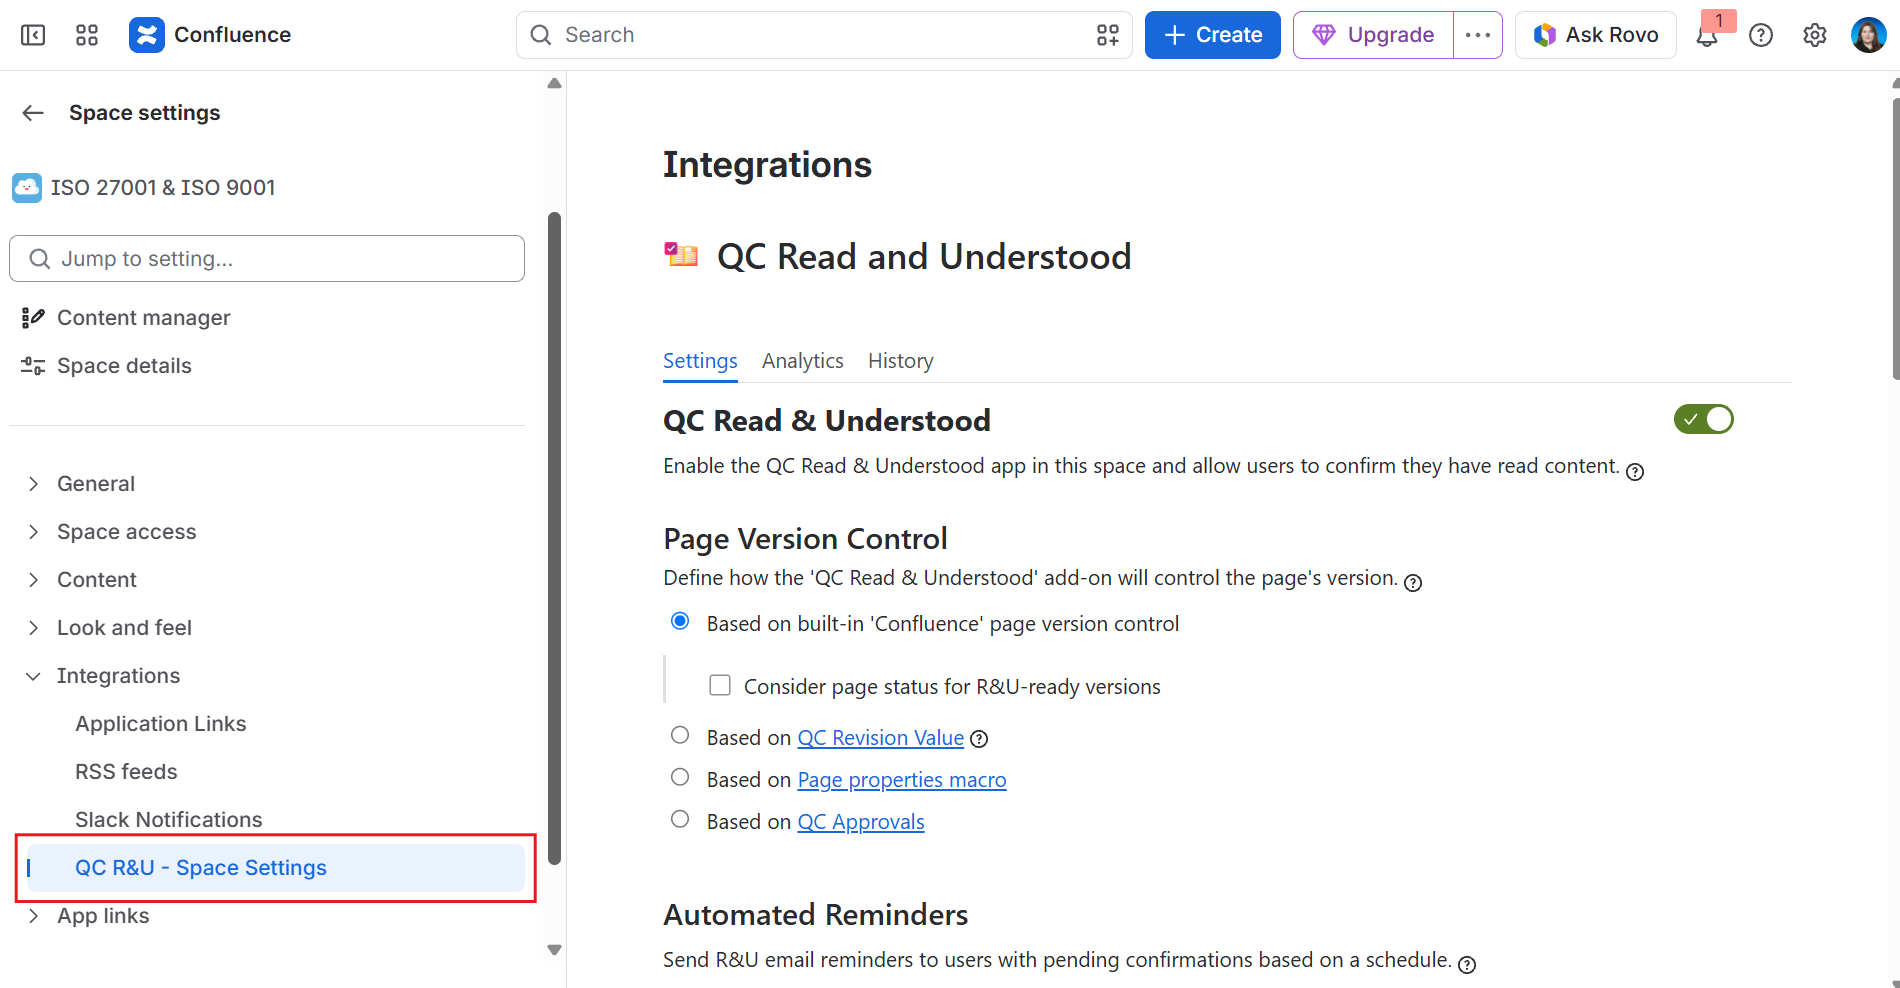The height and width of the screenshot is (988, 1900).
Task: Expand the App links section
Action: click(x=33, y=916)
